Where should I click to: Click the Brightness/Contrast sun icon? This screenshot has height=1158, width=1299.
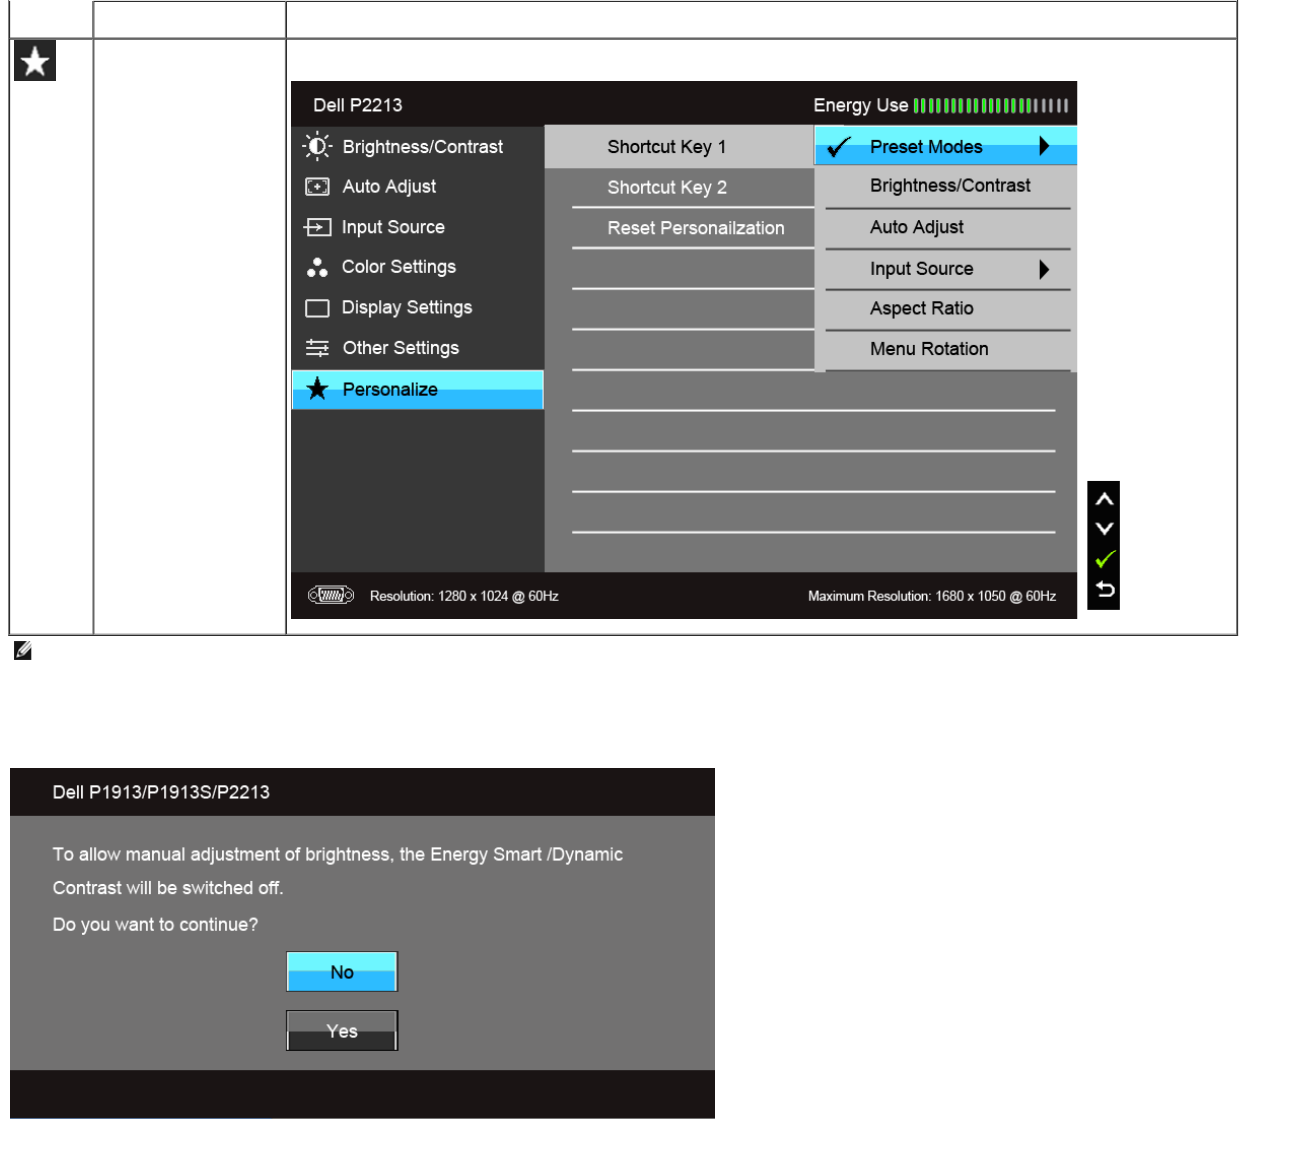point(317,147)
